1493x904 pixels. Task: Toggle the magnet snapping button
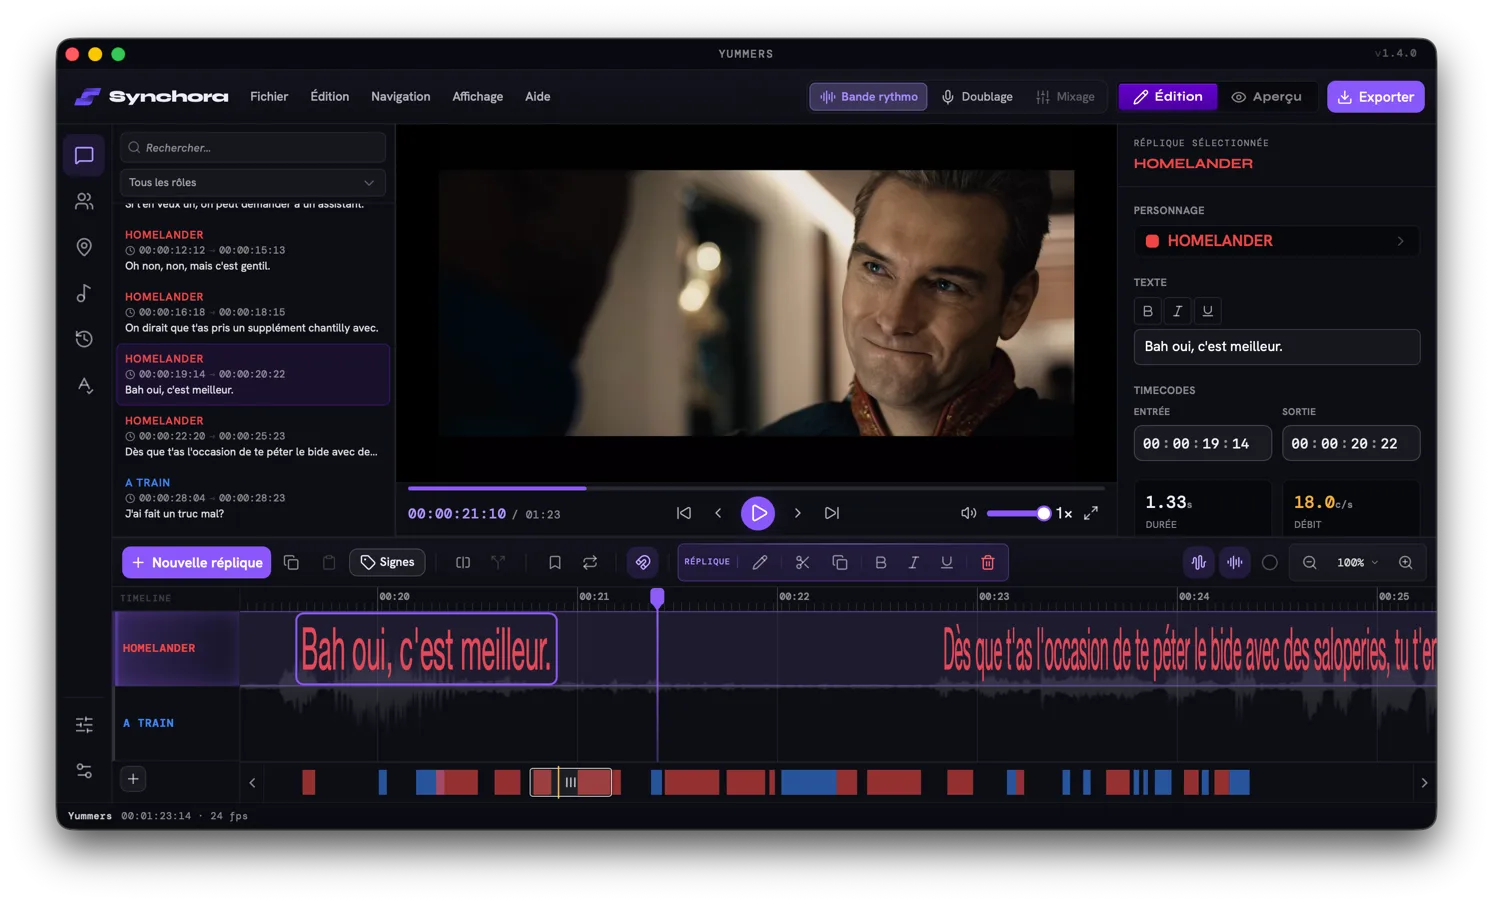[x=643, y=563]
